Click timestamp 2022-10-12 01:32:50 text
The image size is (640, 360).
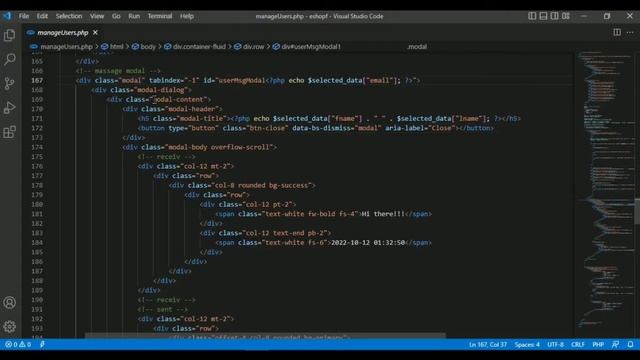pos(368,242)
